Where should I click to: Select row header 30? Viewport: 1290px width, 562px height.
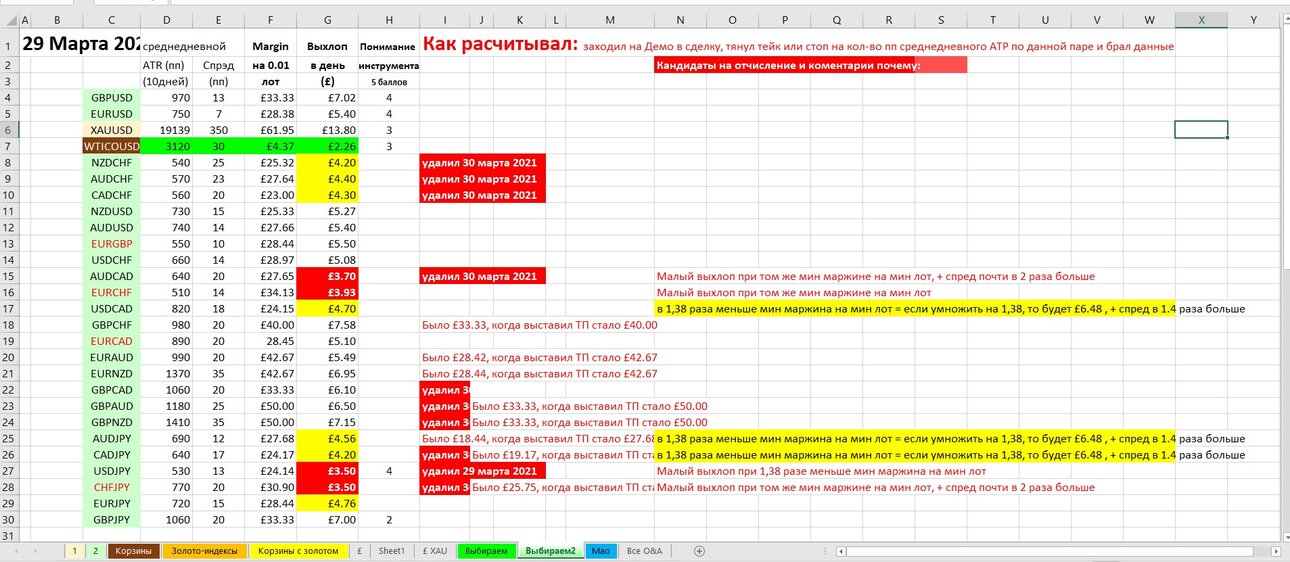click(x=9, y=520)
